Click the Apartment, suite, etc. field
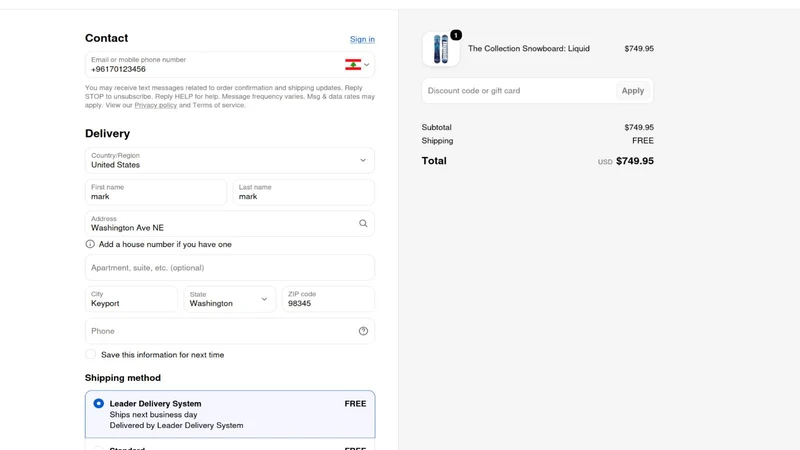The width and height of the screenshot is (800, 450). point(230,268)
